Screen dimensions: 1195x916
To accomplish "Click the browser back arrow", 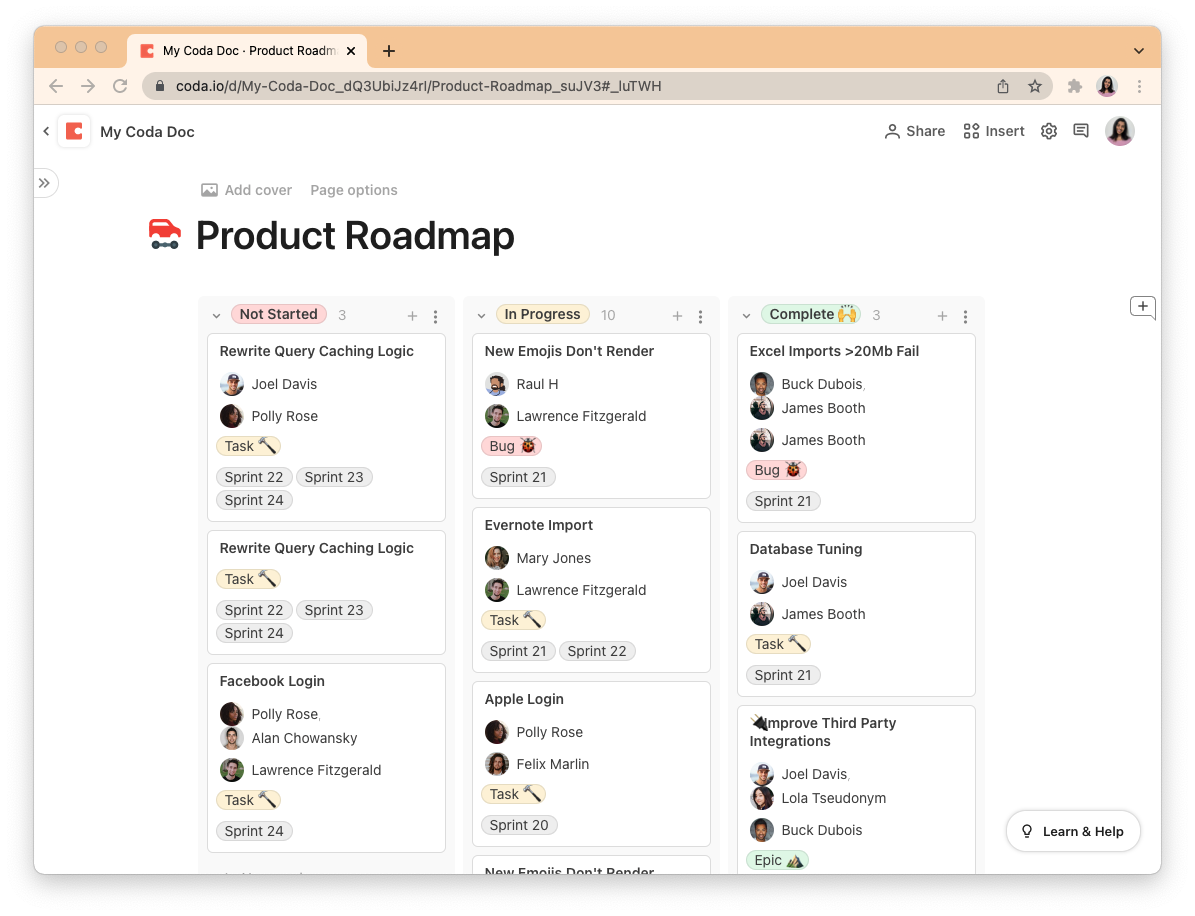I will pyautogui.click(x=56, y=86).
